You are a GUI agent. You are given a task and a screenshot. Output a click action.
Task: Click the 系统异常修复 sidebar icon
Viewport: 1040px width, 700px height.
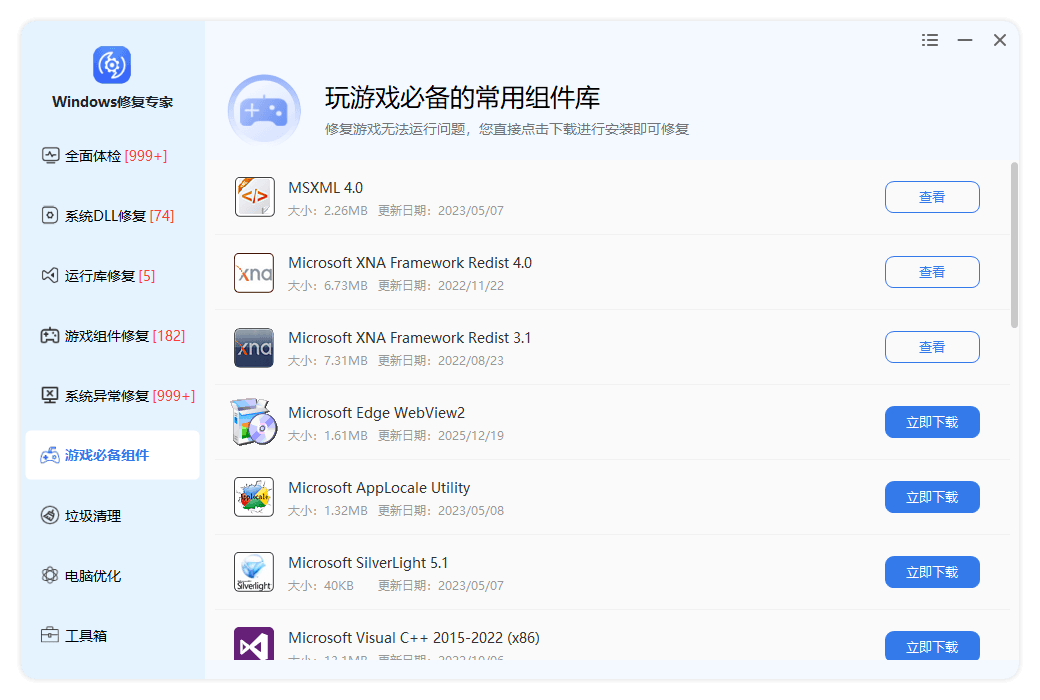(50, 395)
